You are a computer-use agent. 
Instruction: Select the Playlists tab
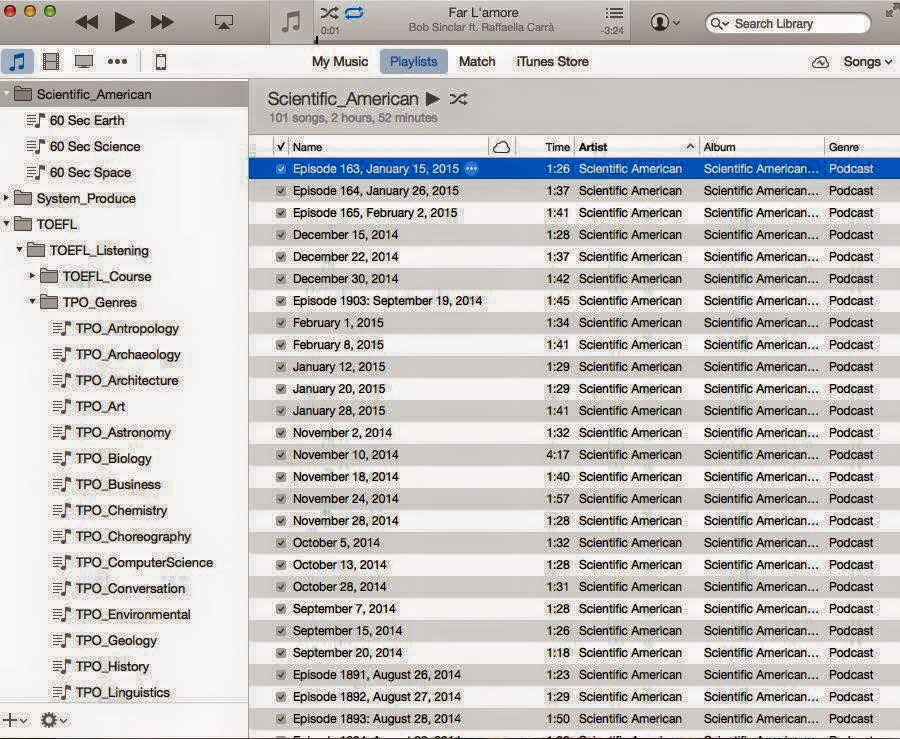coord(413,61)
